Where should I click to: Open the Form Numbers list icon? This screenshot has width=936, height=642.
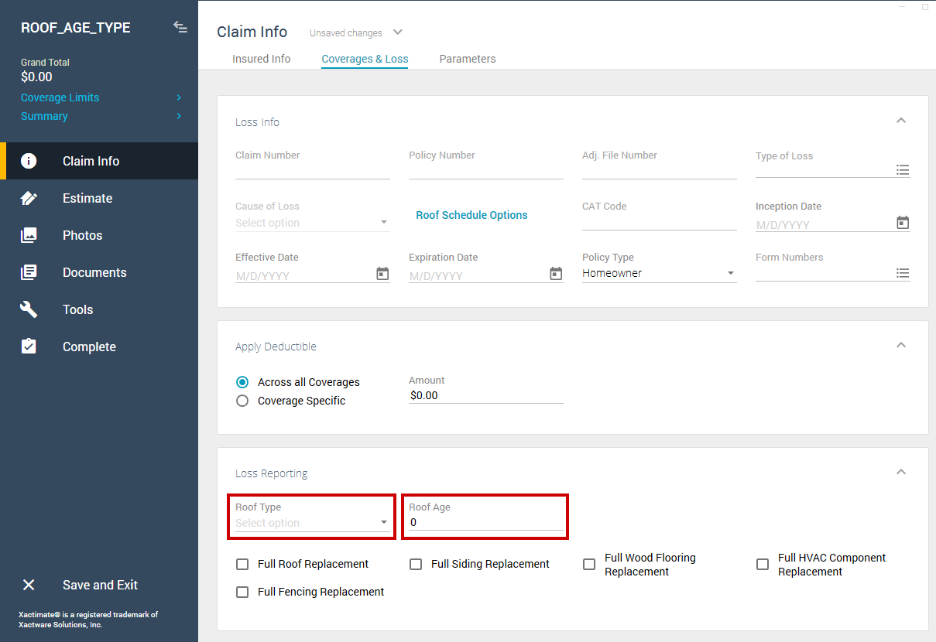tap(902, 274)
